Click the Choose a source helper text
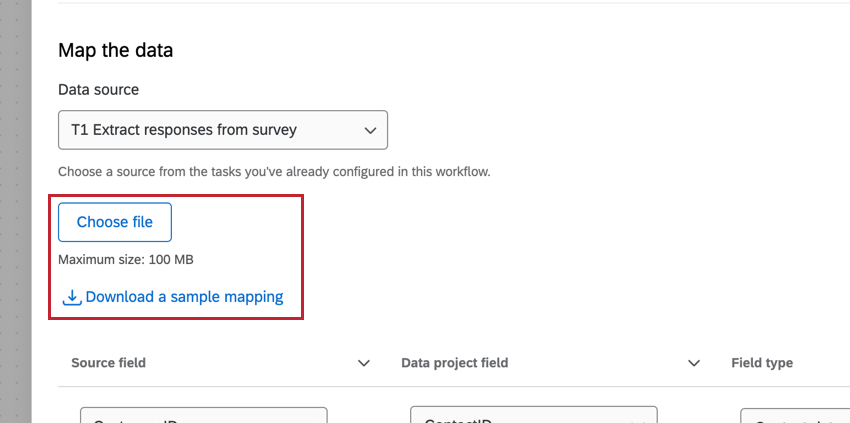Viewport: 850px width, 423px height. point(273,172)
